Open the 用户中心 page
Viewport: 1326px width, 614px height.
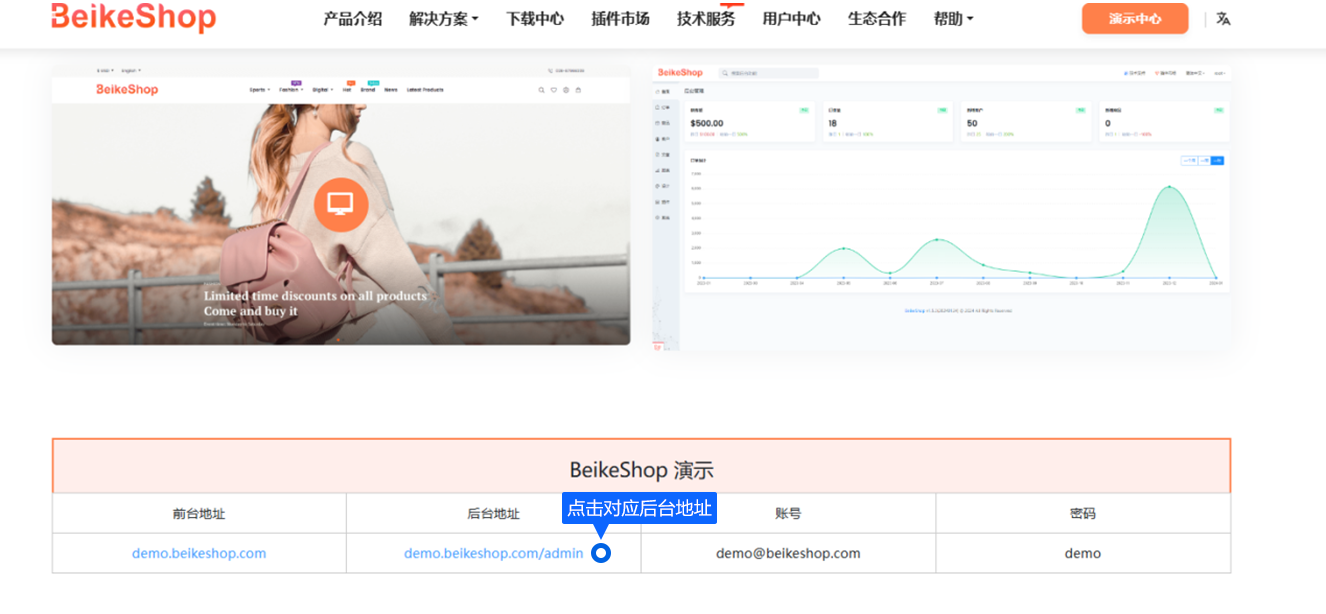coord(792,19)
